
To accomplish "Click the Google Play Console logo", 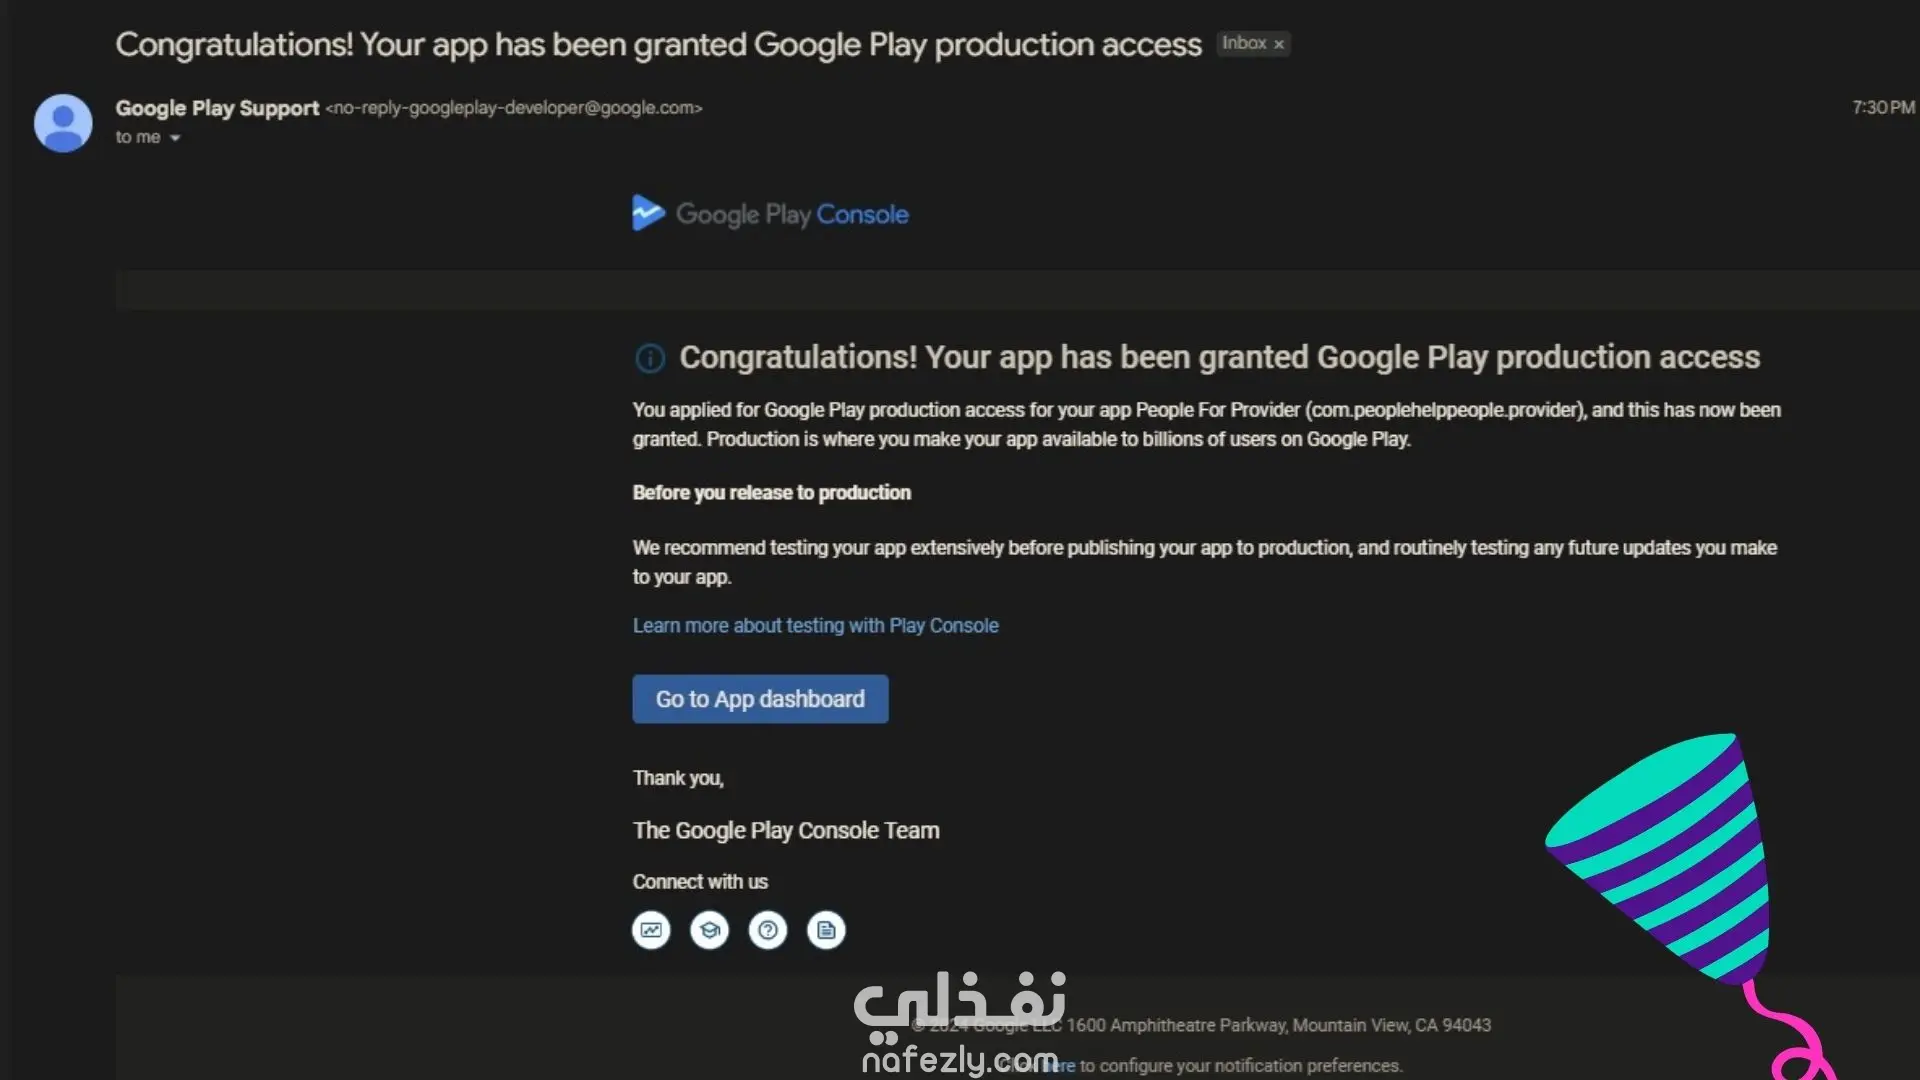I will click(x=770, y=214).
